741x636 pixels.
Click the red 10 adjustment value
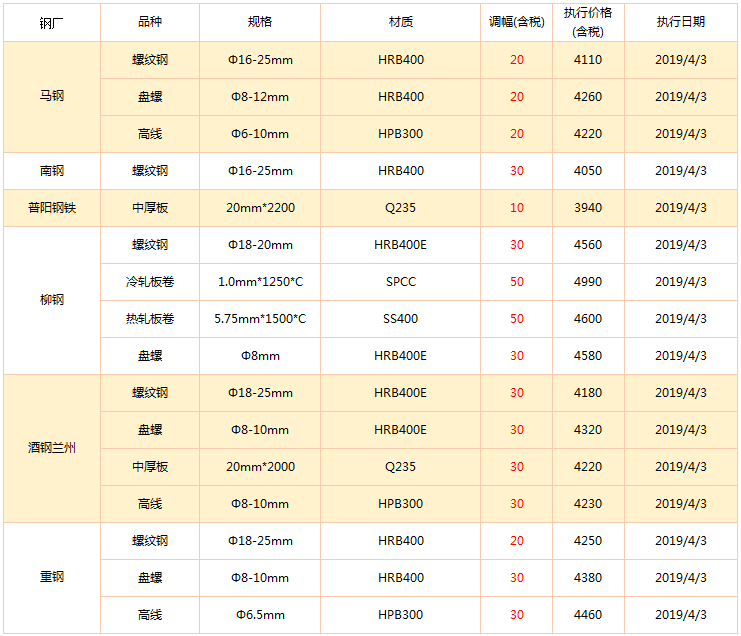(517, 208)
